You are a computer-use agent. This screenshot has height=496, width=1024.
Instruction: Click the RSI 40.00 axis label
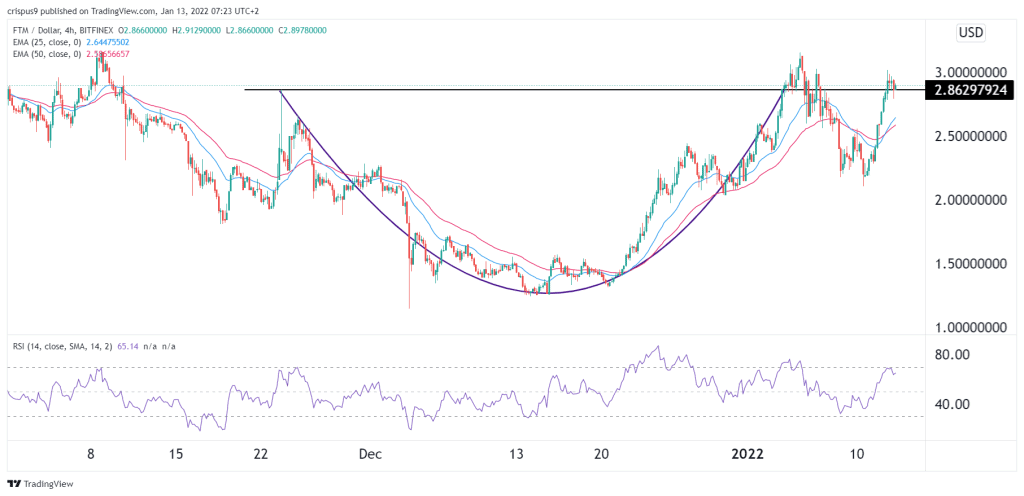pos(952,405)
